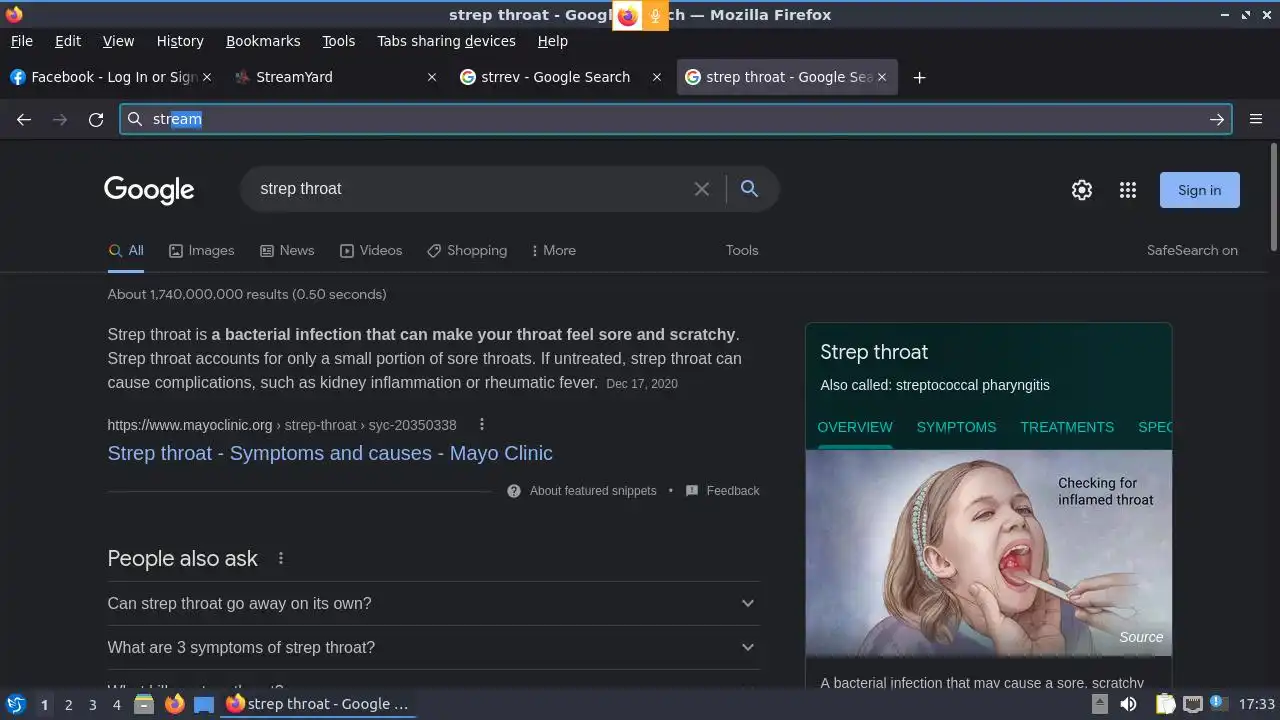This screenshot has height=720, width=1280.
Task: Open the Tabs sharing devices menu
Action: click(x=446, y=41)
